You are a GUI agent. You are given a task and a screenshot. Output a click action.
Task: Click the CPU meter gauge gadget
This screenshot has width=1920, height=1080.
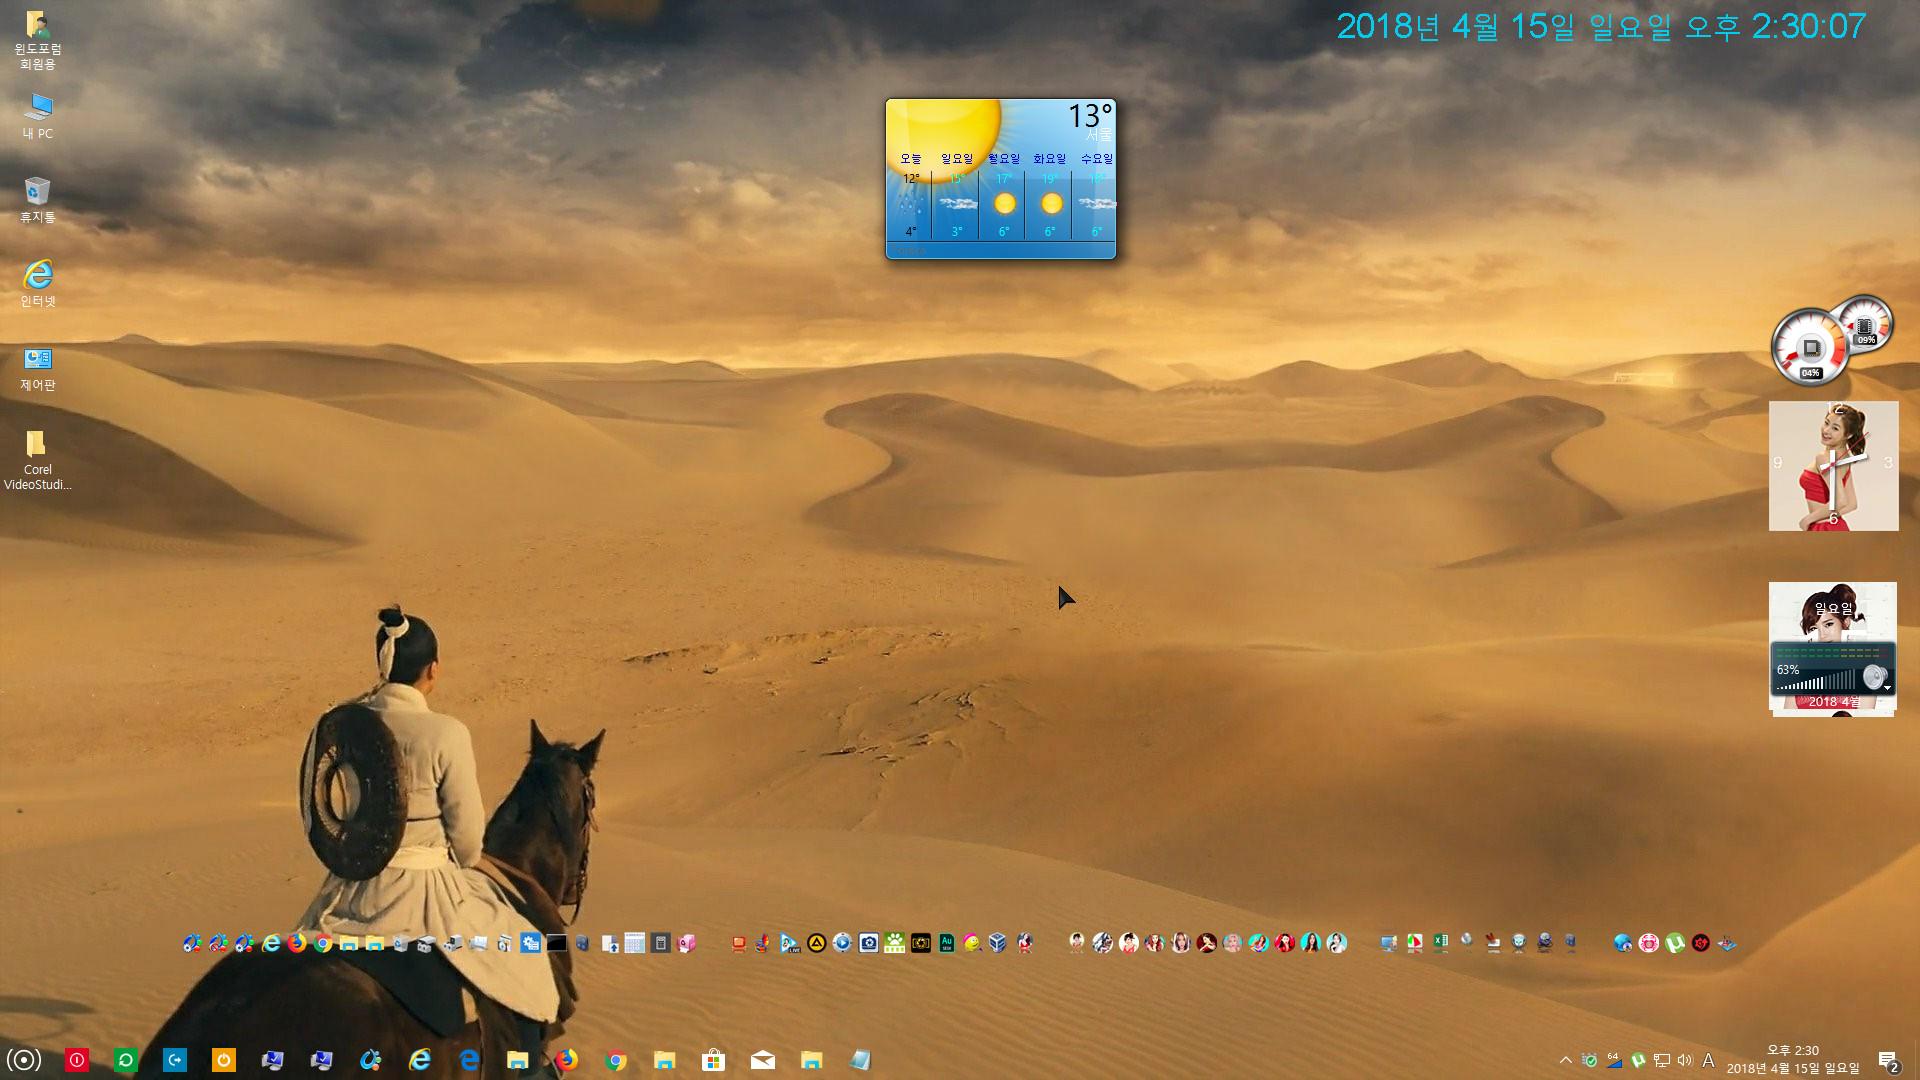click(1810, 348)
